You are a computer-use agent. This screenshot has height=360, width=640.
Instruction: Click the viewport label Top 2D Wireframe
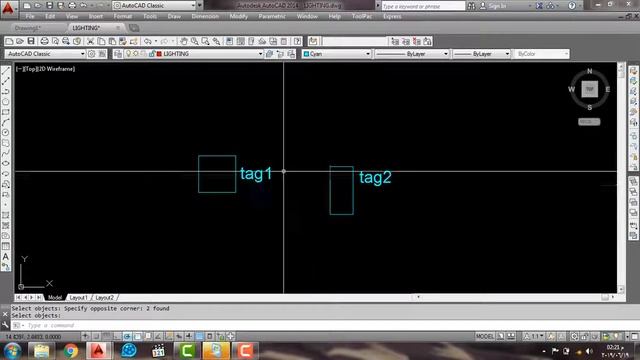tap(45, 69)
